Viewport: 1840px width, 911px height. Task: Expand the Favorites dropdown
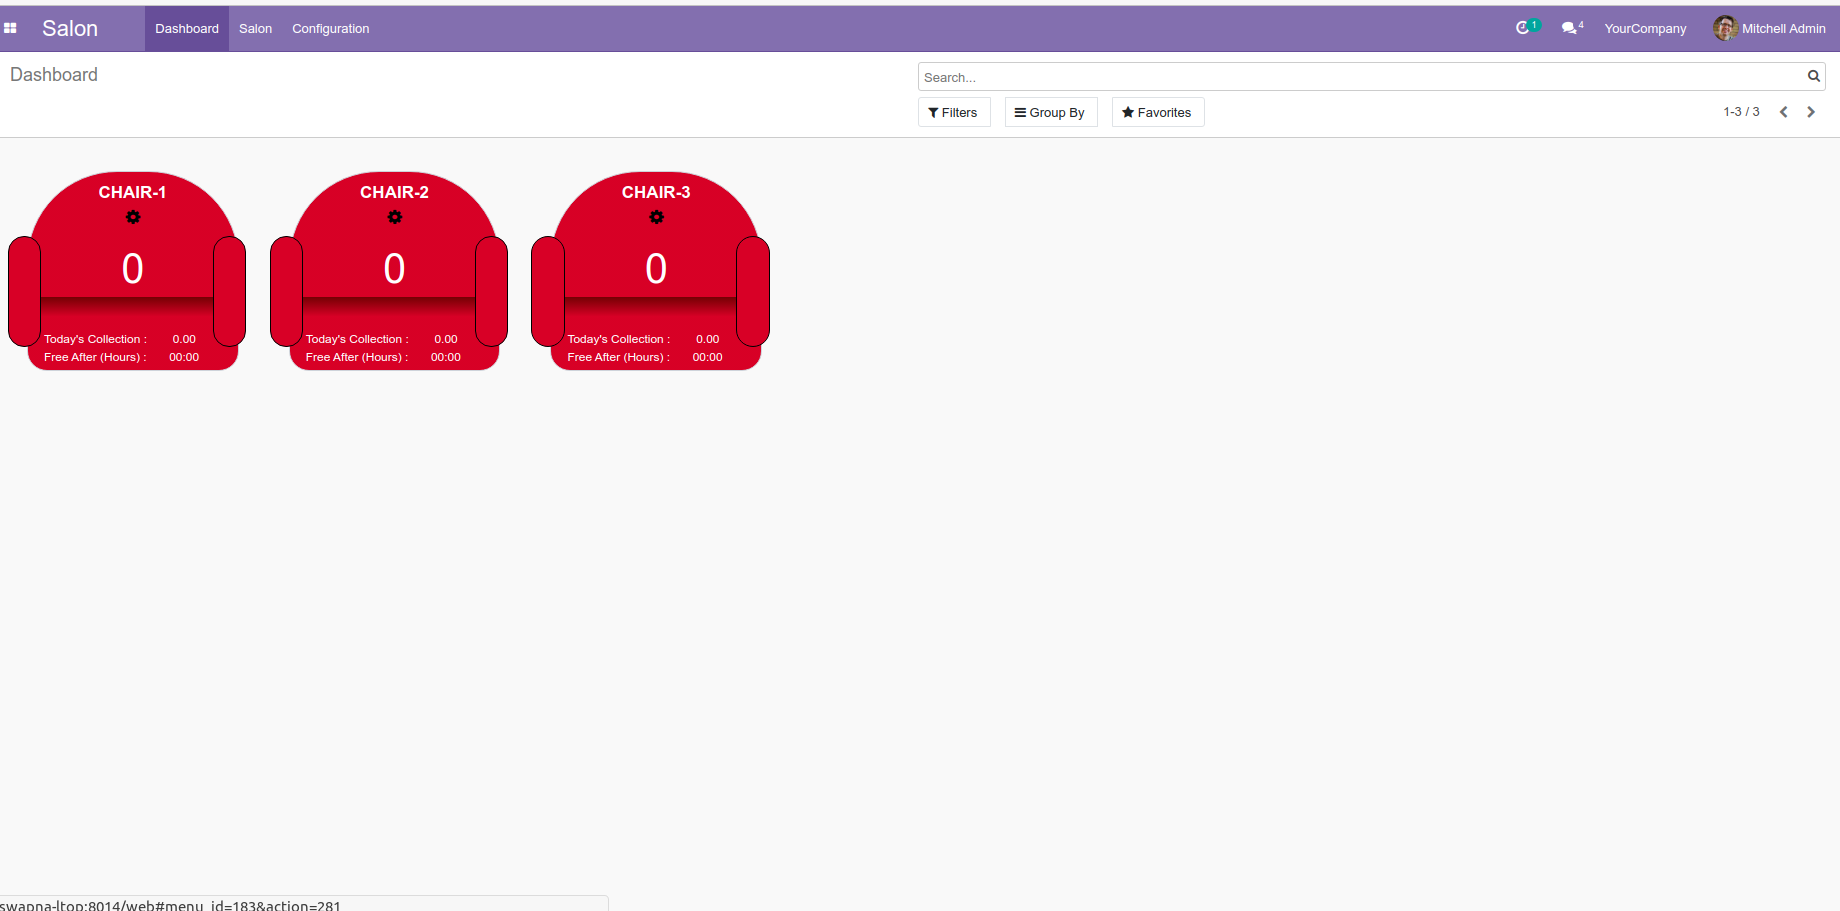tap(1158, 112)
